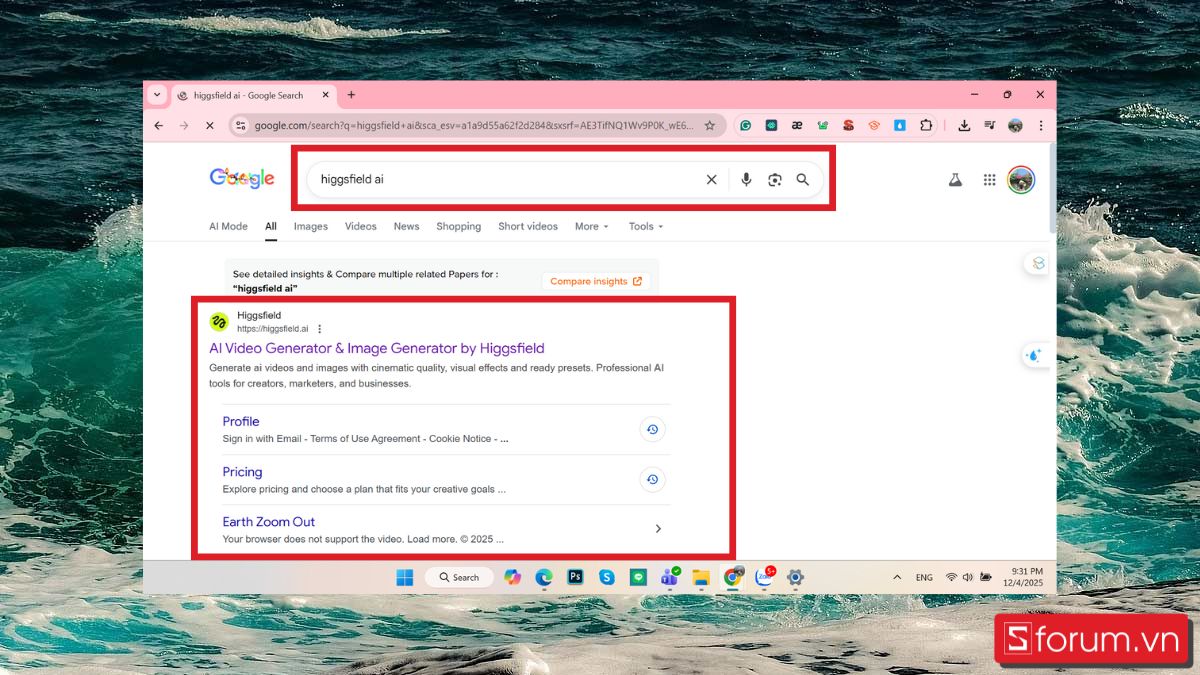Start voice search with the microphone icon
The image size is (1200, 675).
[745, 180]
